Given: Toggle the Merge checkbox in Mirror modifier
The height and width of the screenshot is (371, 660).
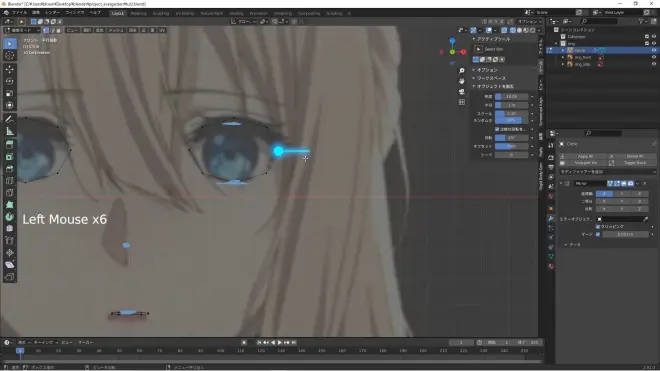Looking at the screenshot, I should point(598,234).
